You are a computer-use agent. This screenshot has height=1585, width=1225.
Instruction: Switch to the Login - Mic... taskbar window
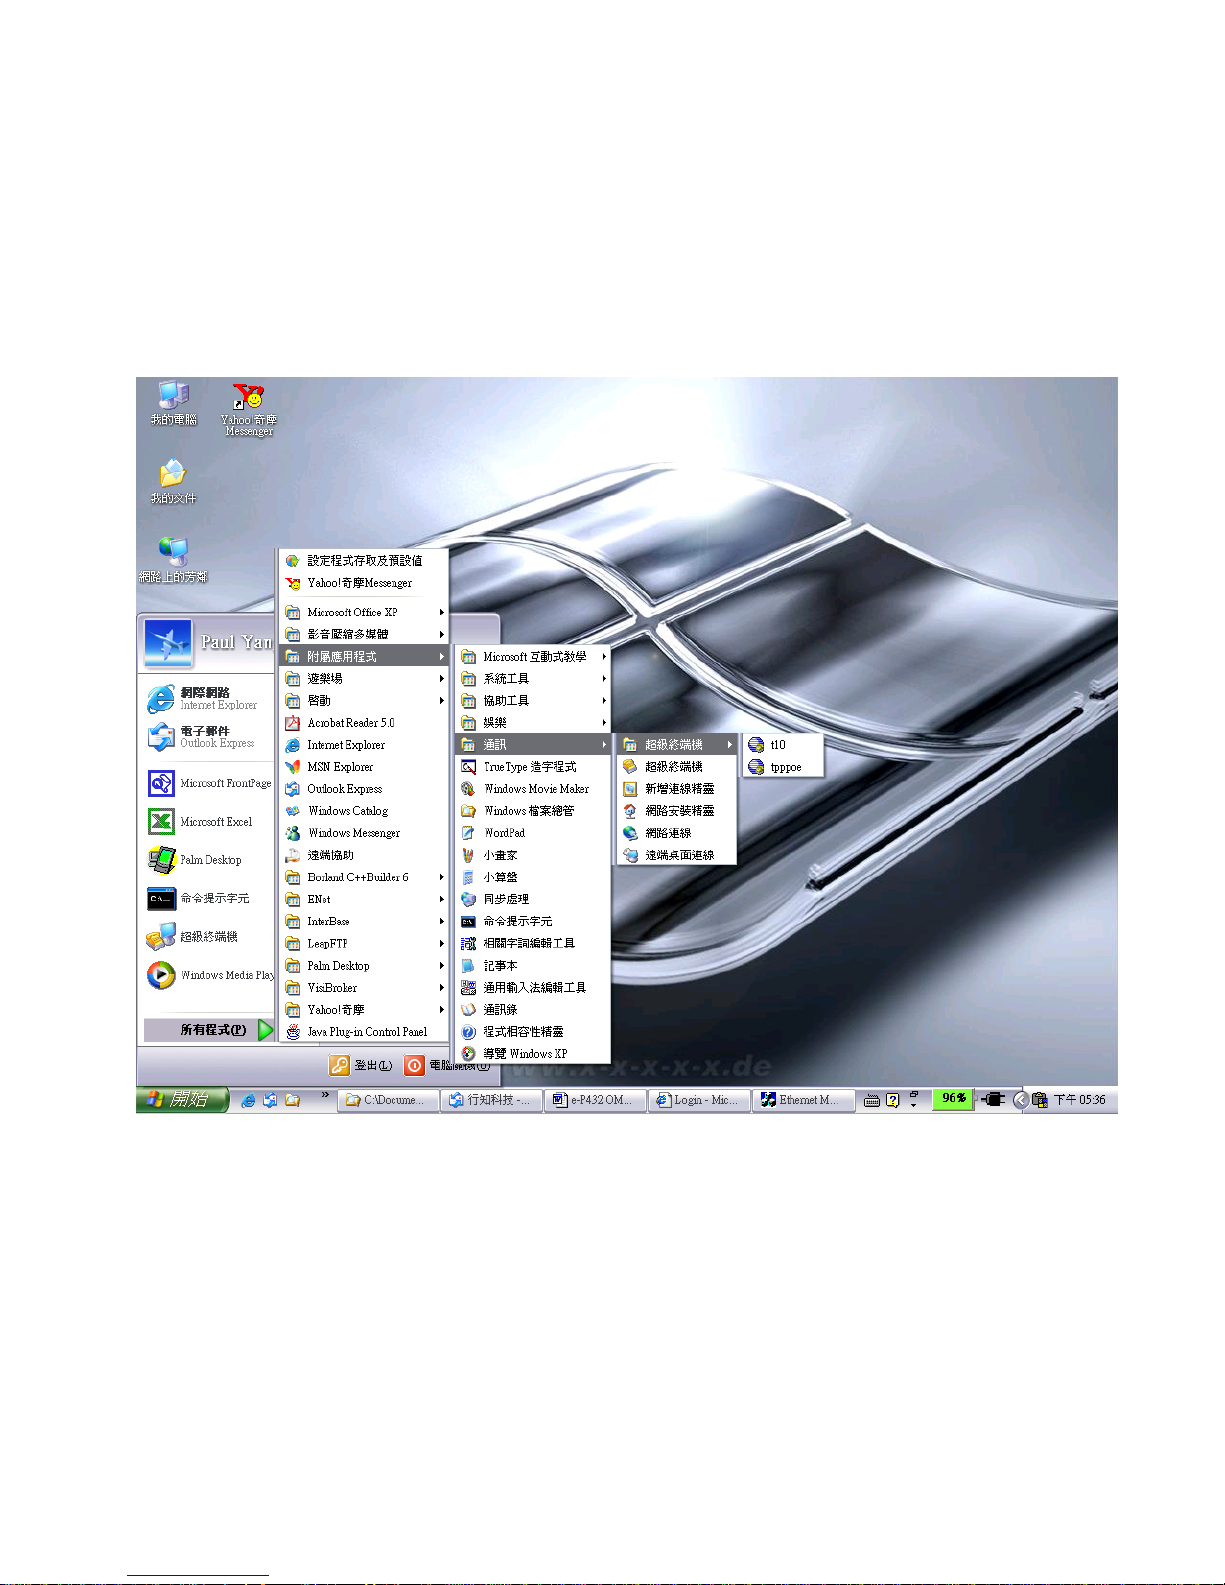[x=699, y=1100]
